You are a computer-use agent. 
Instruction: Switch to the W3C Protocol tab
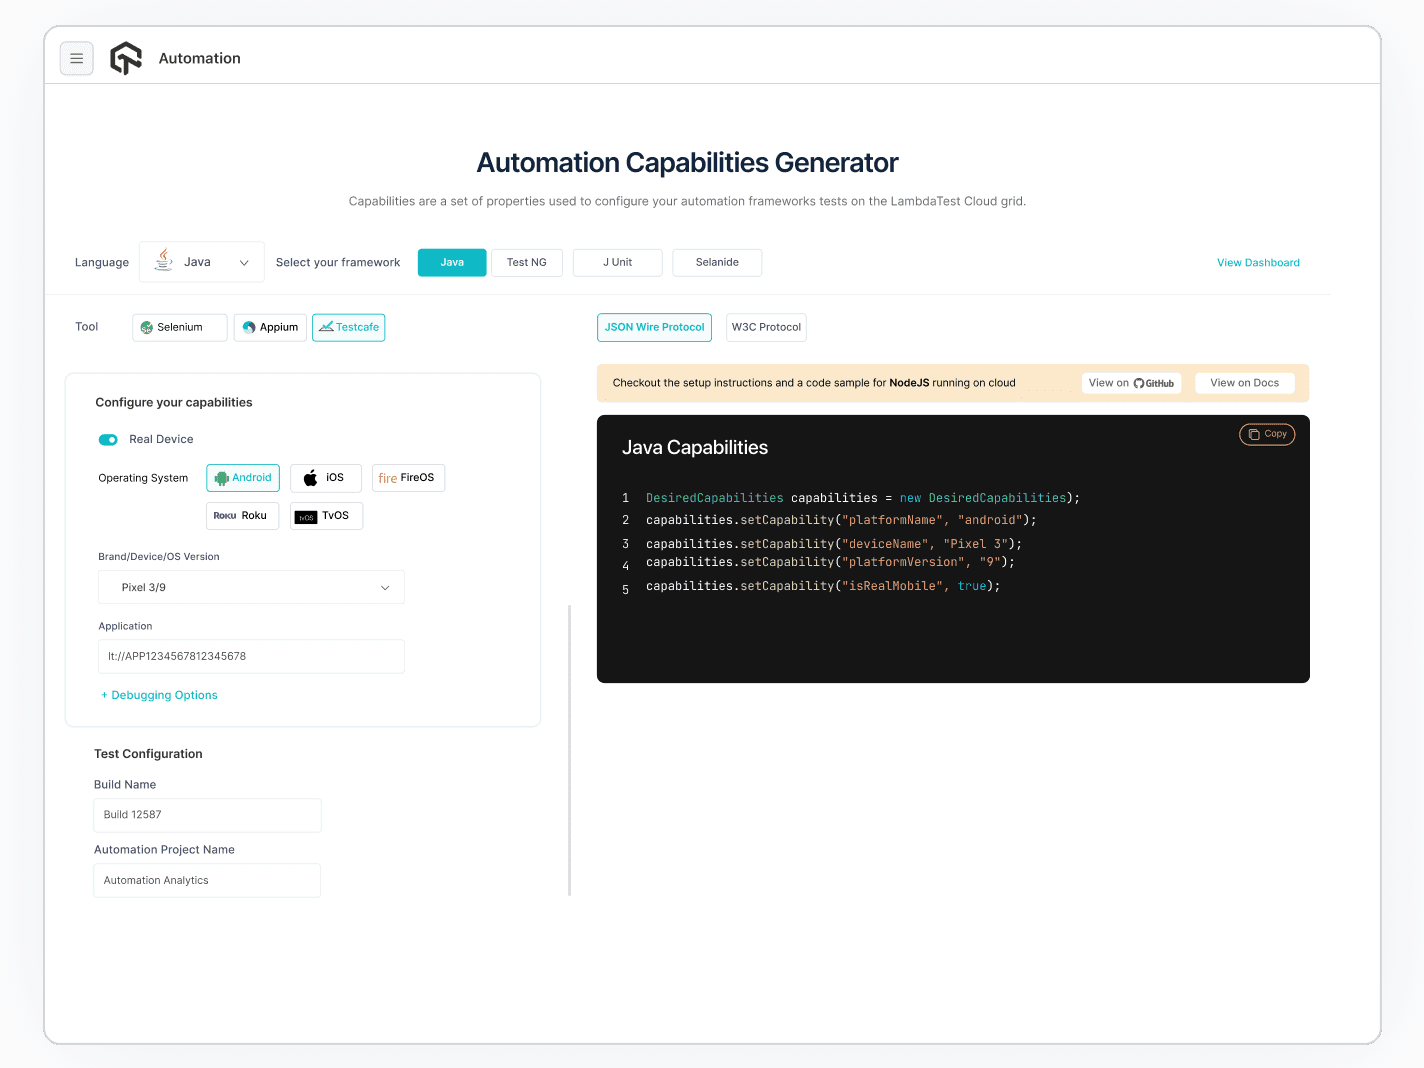click(766, 327)
